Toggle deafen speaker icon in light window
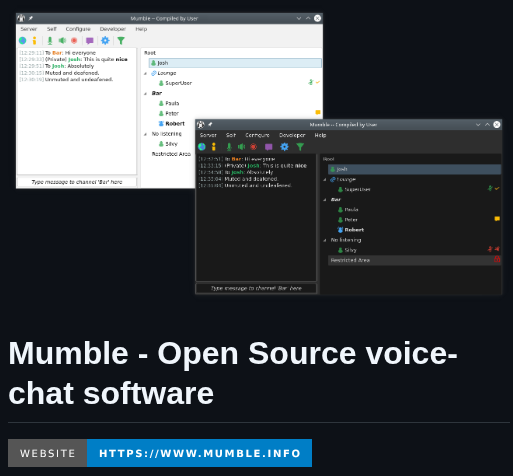This screenshot has width=513, height=476. point(62,41)
